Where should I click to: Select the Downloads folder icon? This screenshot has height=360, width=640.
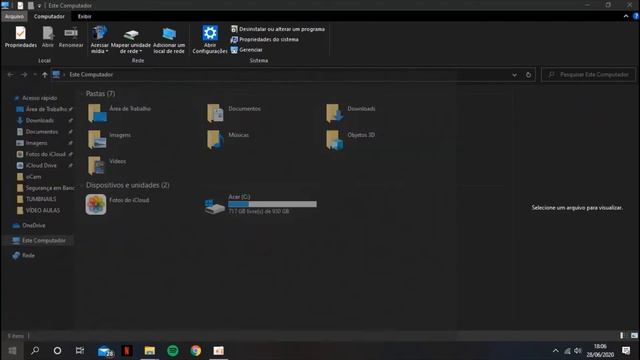(x=335, y=113)
